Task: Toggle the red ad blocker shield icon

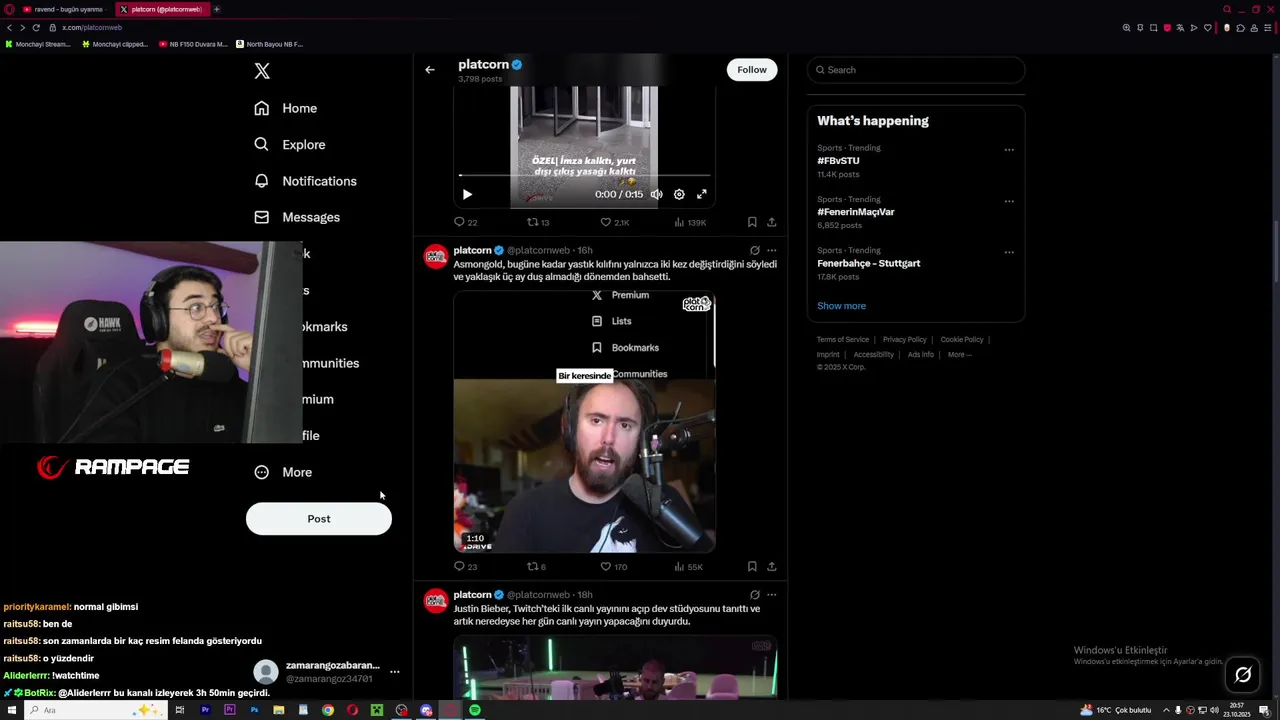Action: [1167, 27]
